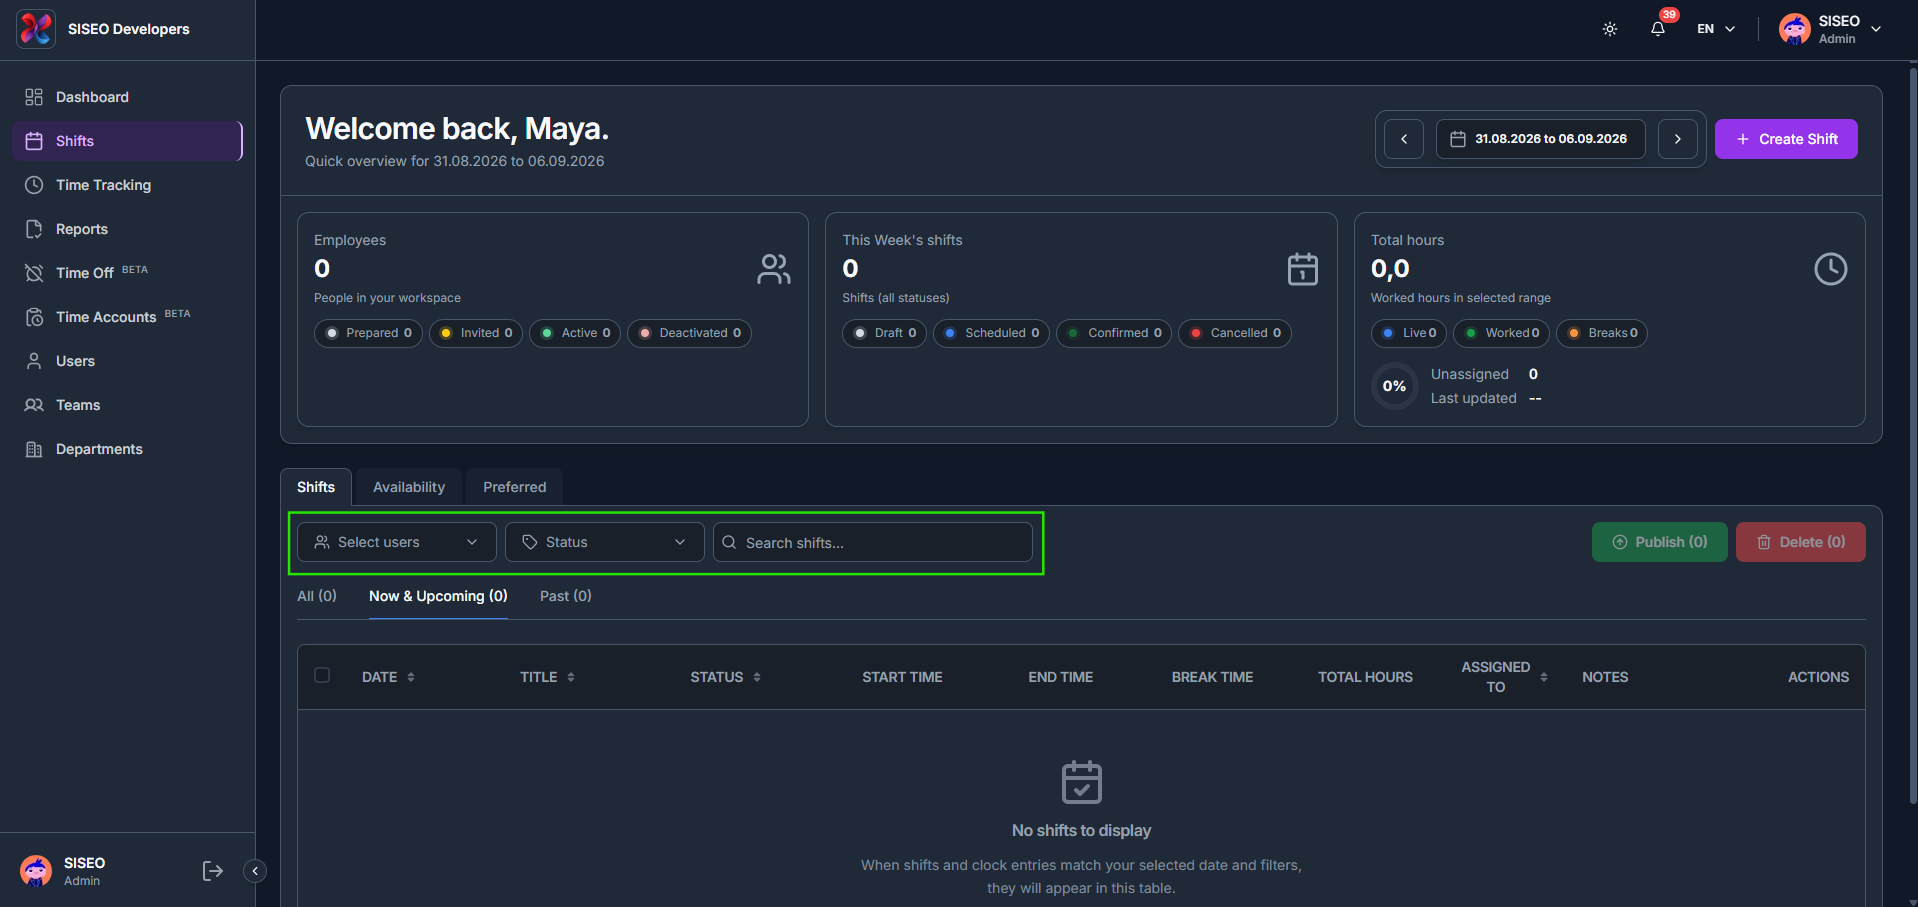
Task: Show All (0) shifts tab
Action: pos(317,596)
